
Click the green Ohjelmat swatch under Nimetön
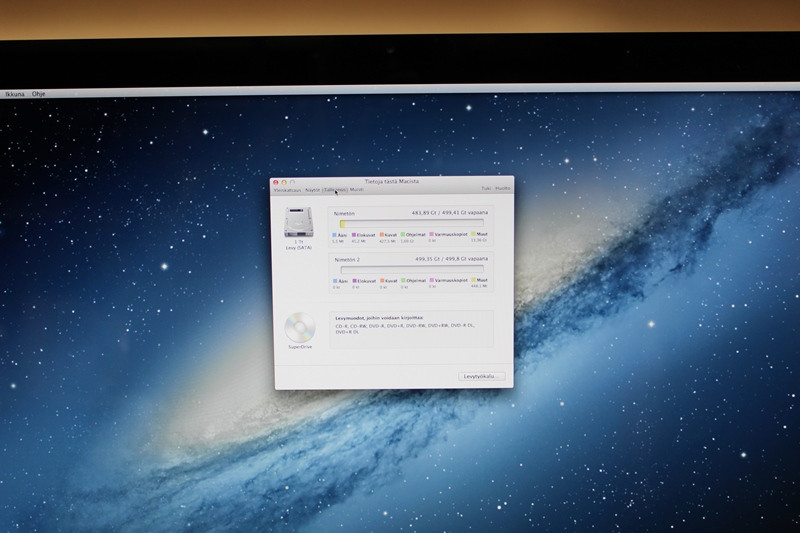pos(403,235)
